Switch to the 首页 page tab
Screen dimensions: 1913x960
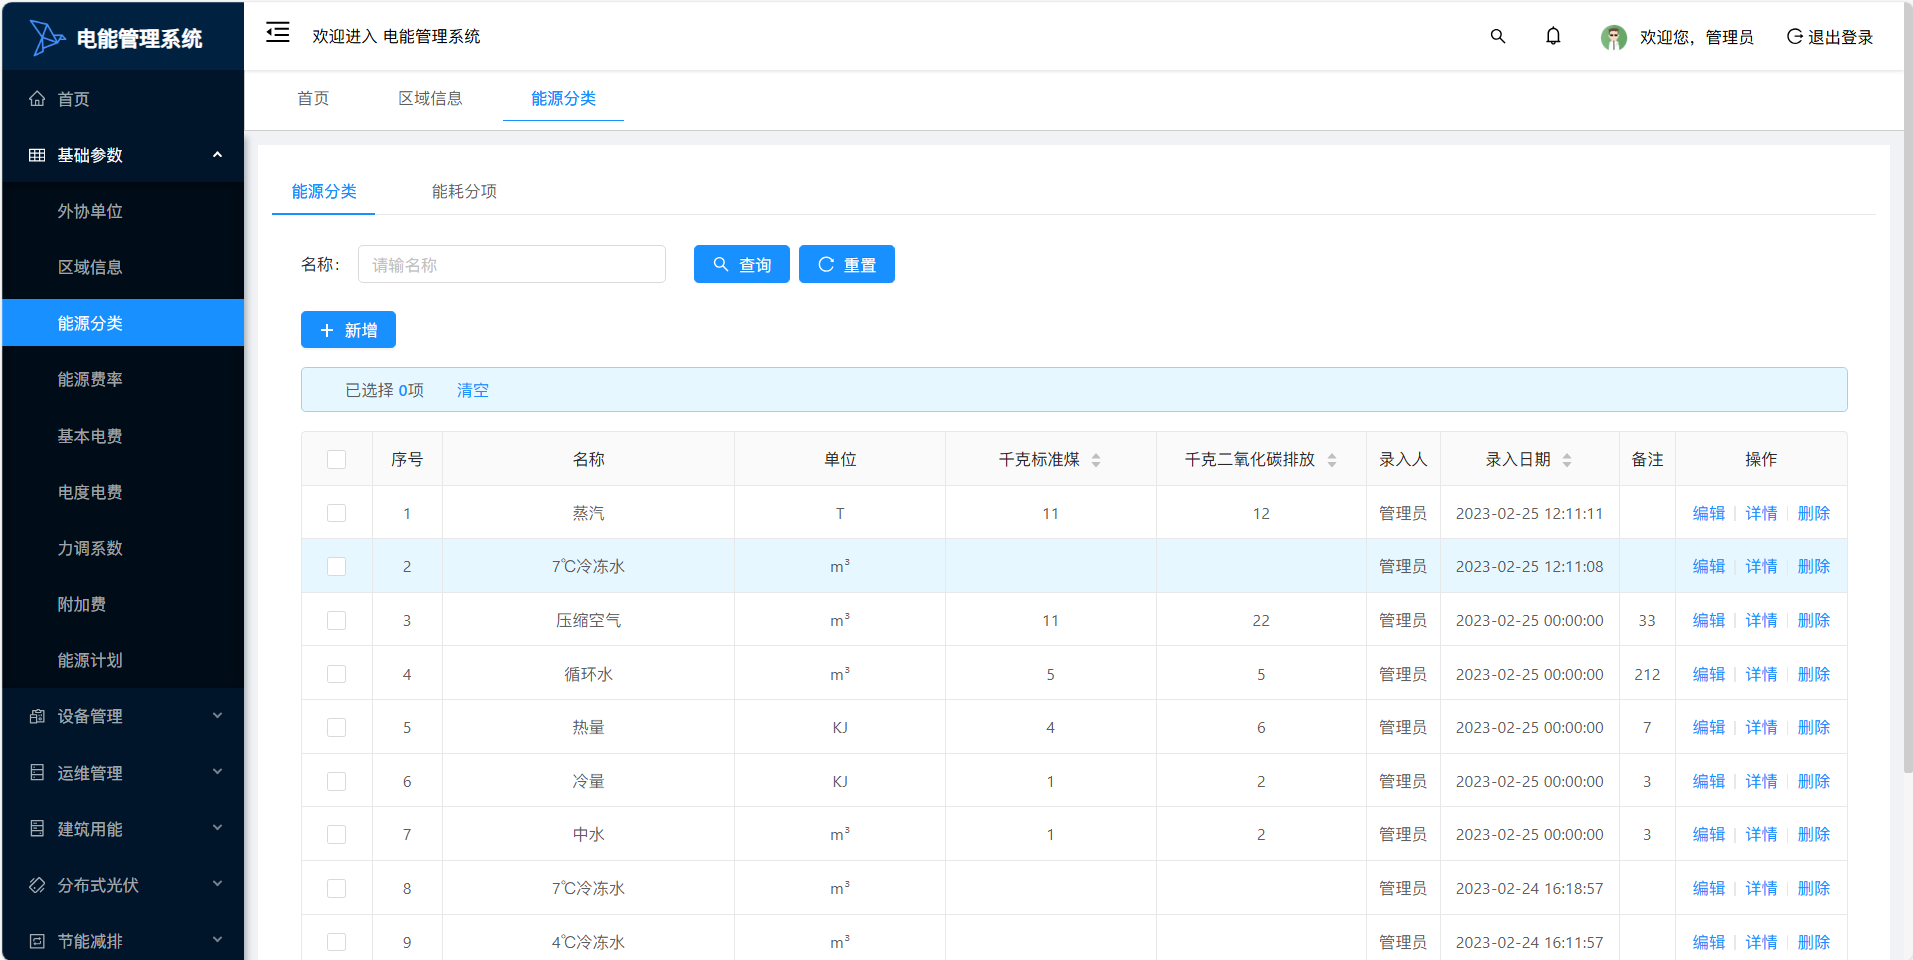coord(313,98)
